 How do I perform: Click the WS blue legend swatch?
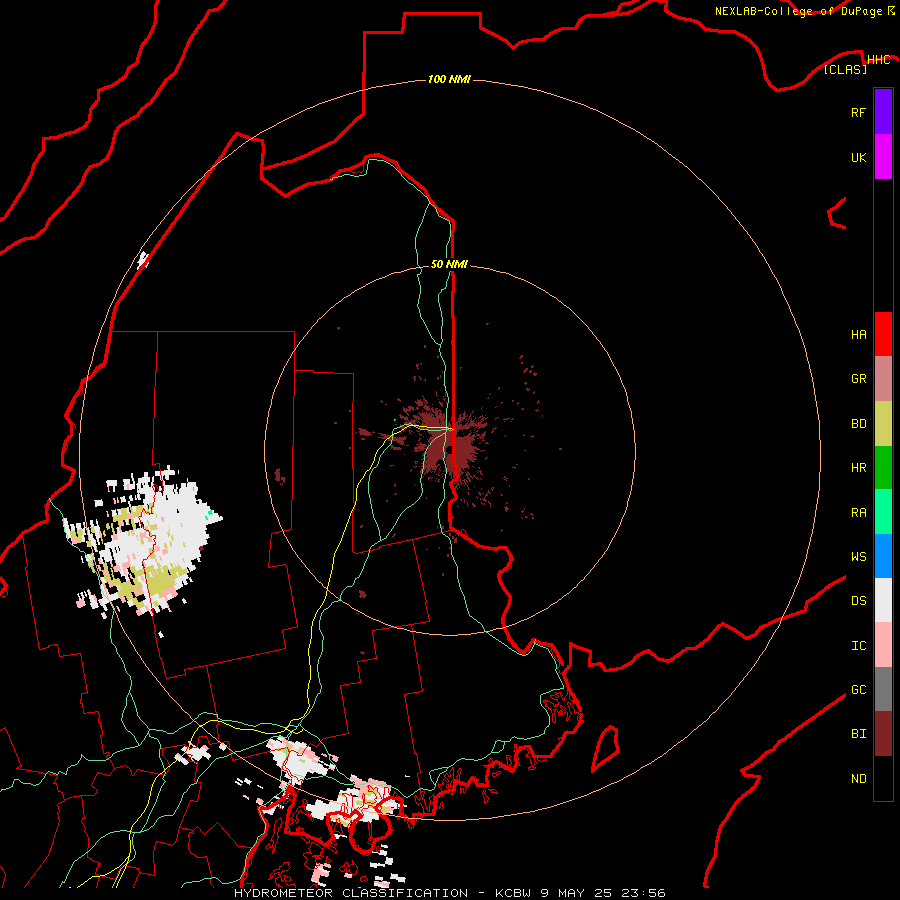(883, 556)
